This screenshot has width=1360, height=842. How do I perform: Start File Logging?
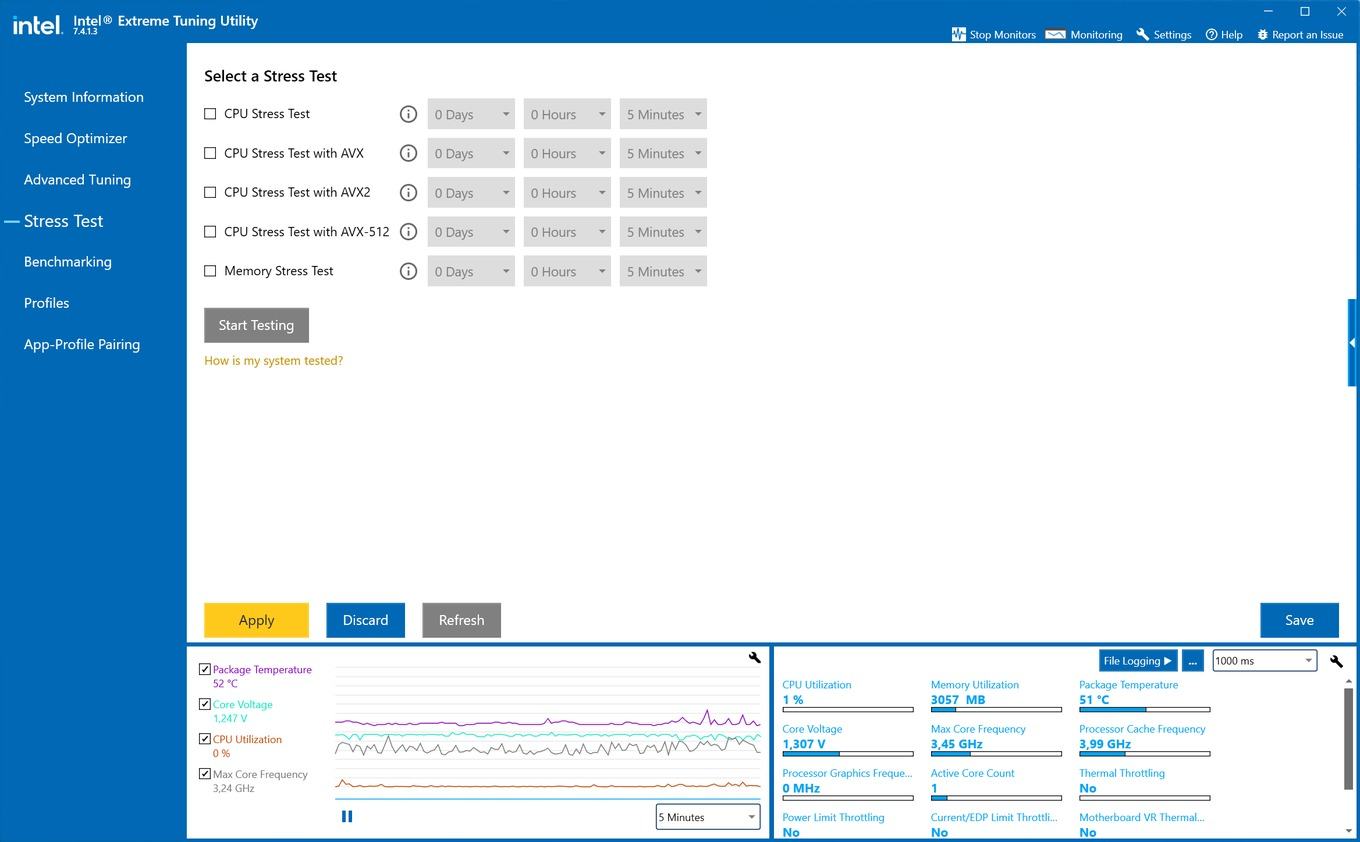[1137, 661]
